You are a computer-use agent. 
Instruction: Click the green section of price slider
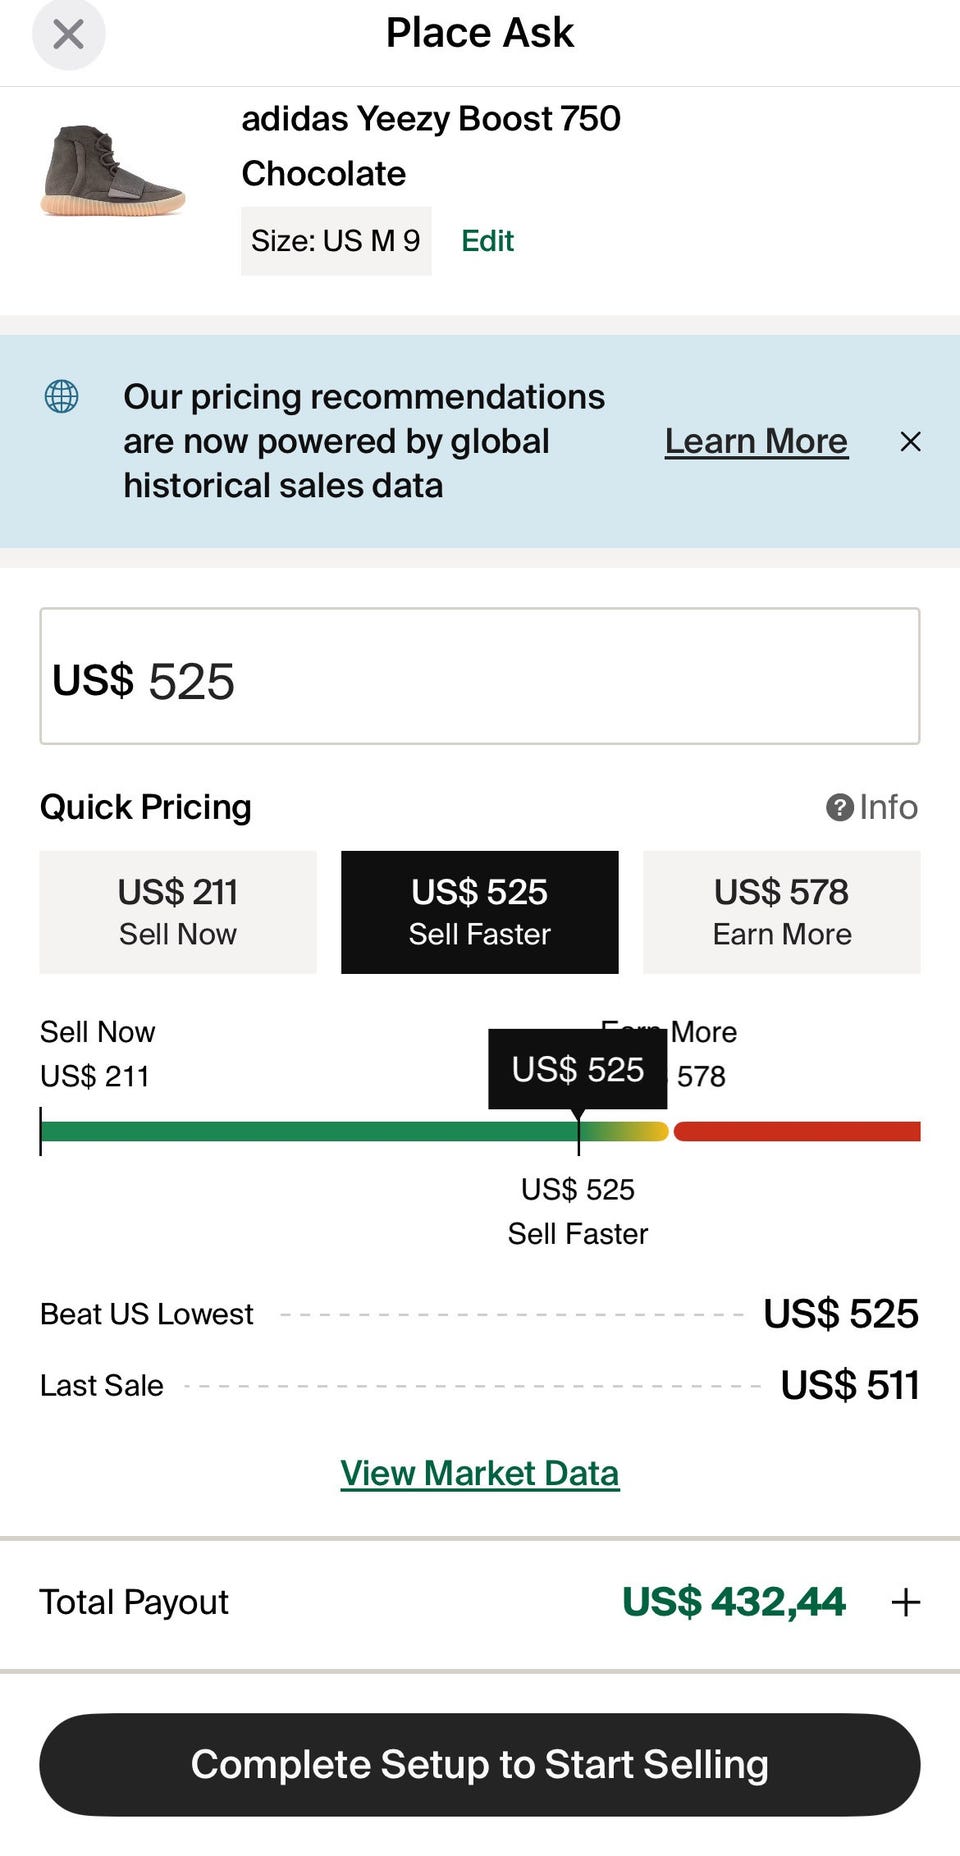(300, 1132)
